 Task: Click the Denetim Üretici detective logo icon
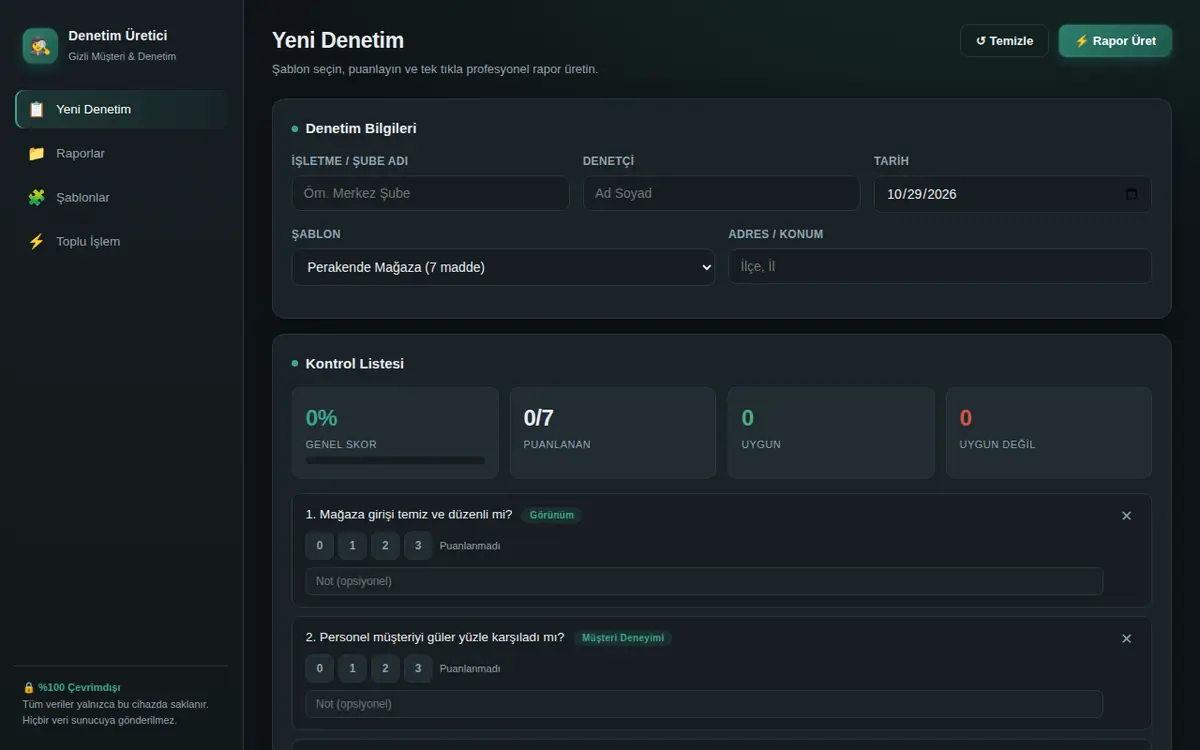pos(40,45)
